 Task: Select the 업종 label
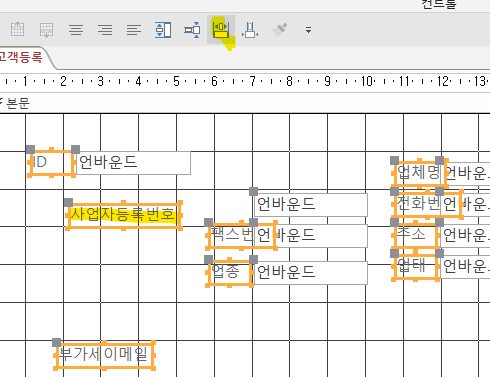[229, 273]
